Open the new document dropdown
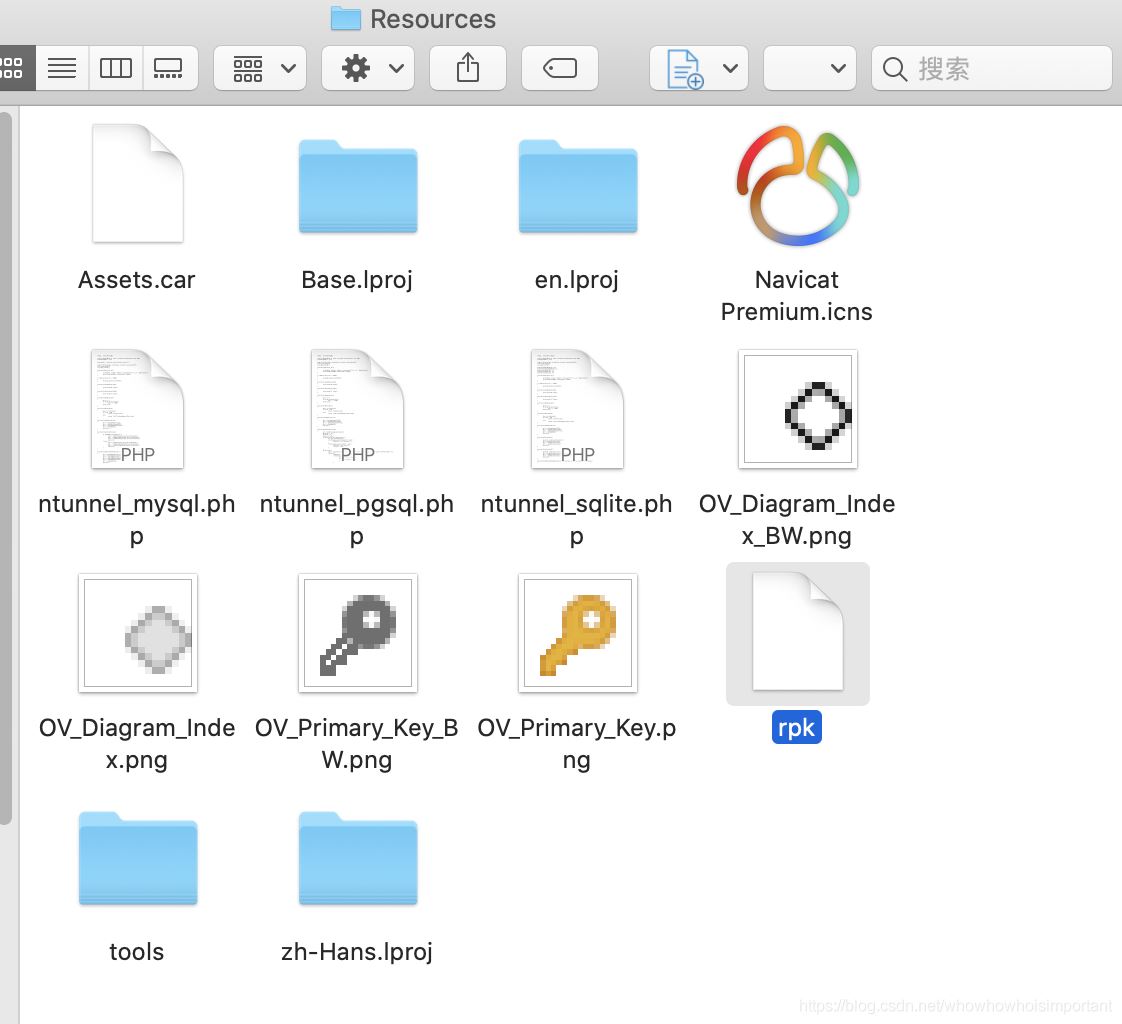The image size is (1122, 1024). pyautogui.click(x=698, y=69)
